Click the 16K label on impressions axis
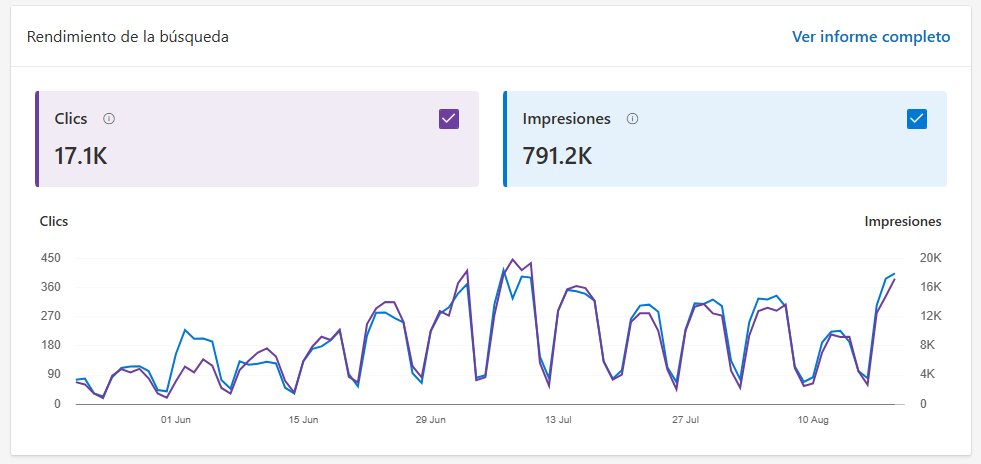 click(931, 288)
